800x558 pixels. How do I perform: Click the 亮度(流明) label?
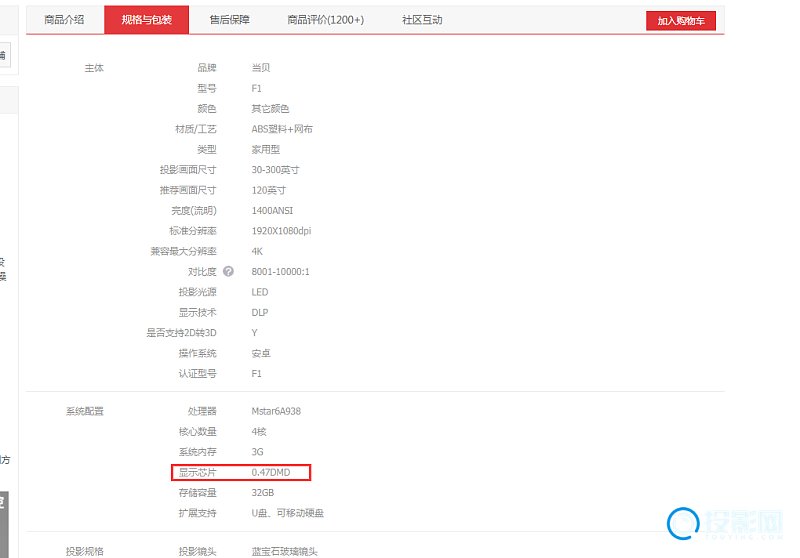194,211
